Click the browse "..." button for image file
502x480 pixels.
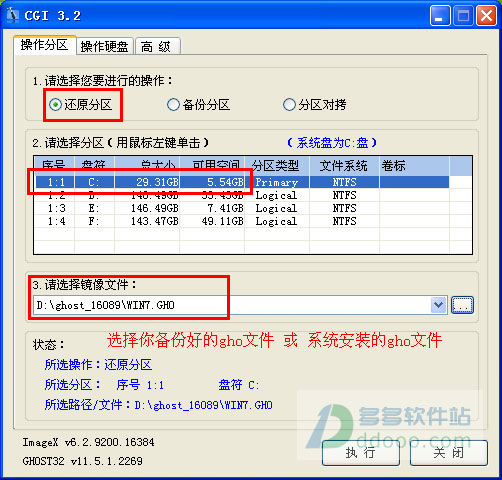point(462,305)
